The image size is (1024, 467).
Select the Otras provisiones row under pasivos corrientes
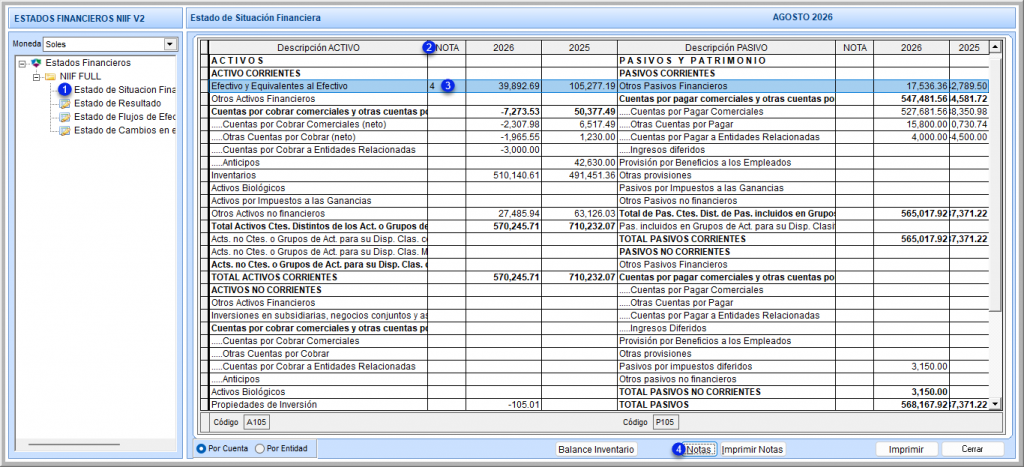point(726,175)
